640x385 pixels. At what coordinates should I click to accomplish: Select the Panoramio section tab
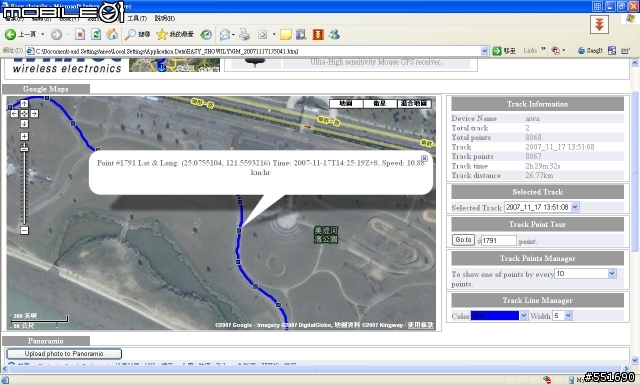46,341
